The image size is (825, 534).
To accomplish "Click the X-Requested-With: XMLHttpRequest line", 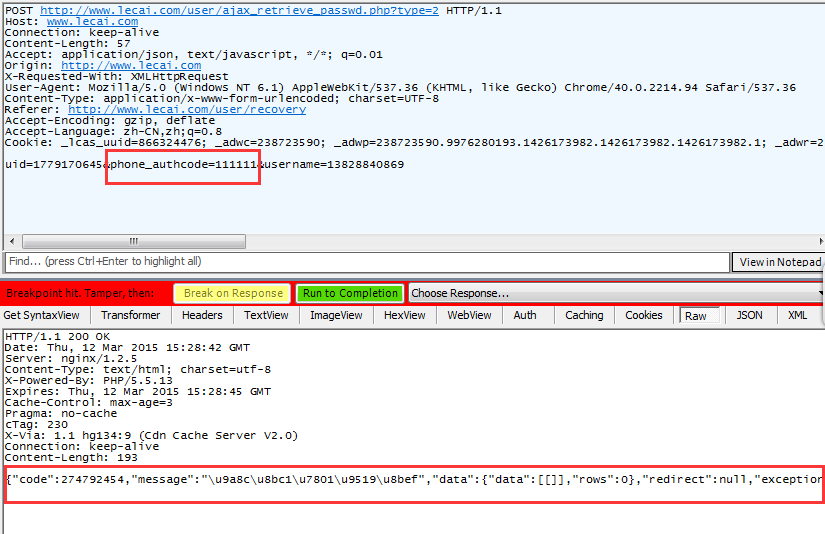I will pos(117,77).
